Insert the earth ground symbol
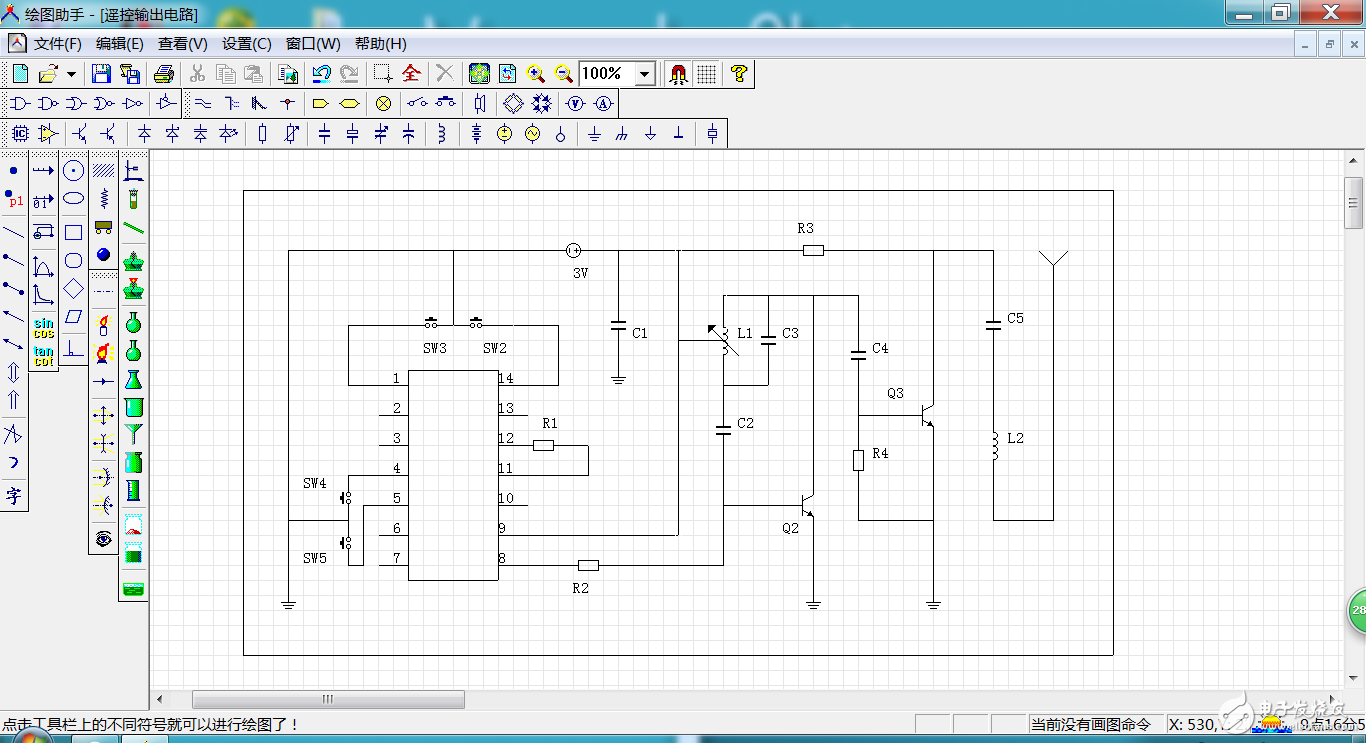Screen dimensions: 1366x743 click(x=595, y=133)
